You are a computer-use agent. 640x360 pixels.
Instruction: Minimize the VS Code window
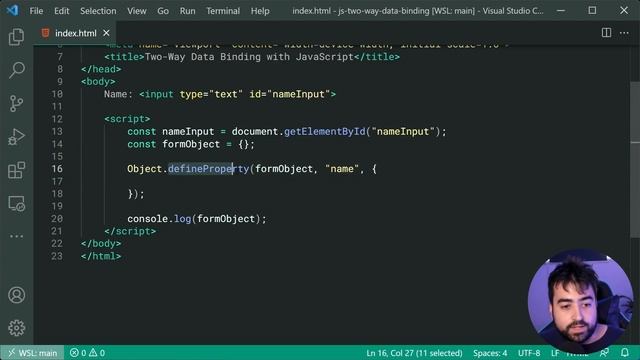[561, 11]
